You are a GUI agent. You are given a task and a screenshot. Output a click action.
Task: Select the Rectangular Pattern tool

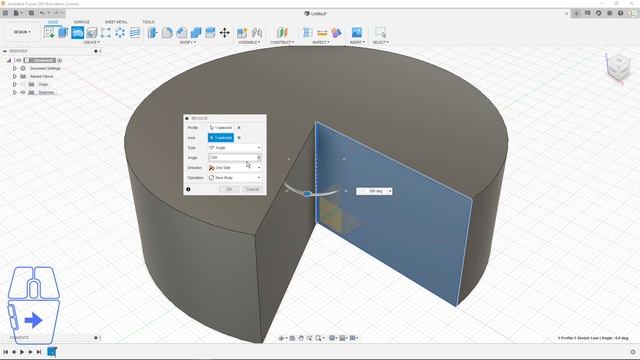(x=106, y=32)
